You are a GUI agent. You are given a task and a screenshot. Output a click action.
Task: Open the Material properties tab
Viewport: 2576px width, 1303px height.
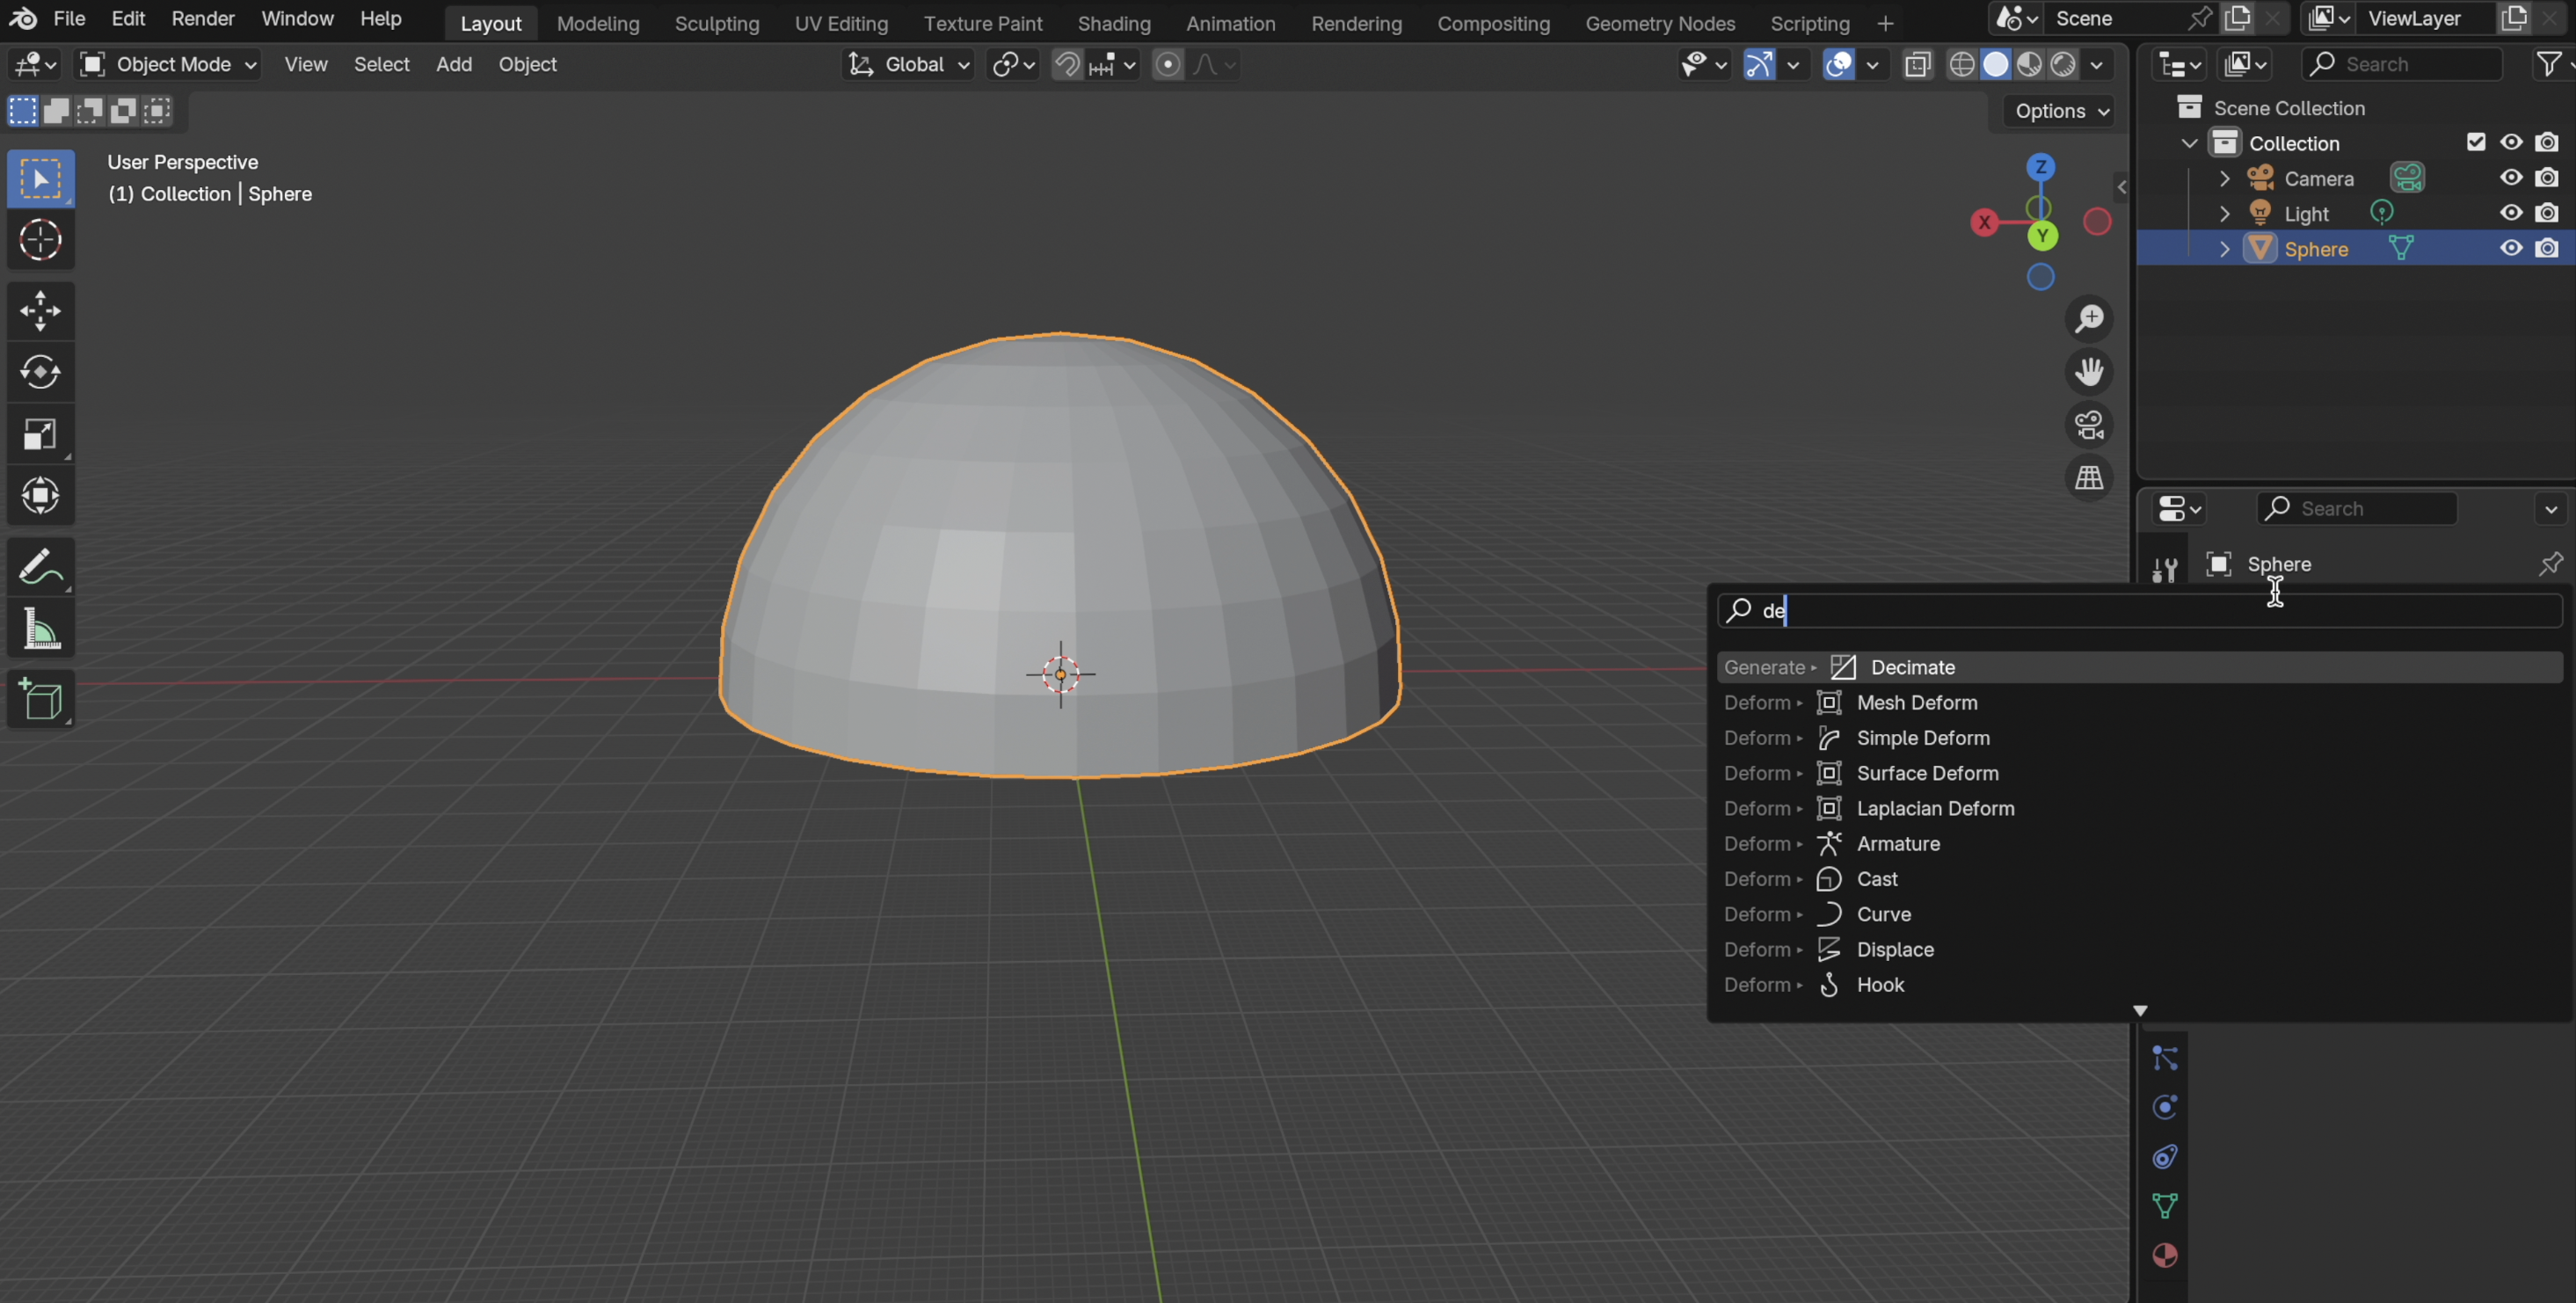tap(2165, 1255)
